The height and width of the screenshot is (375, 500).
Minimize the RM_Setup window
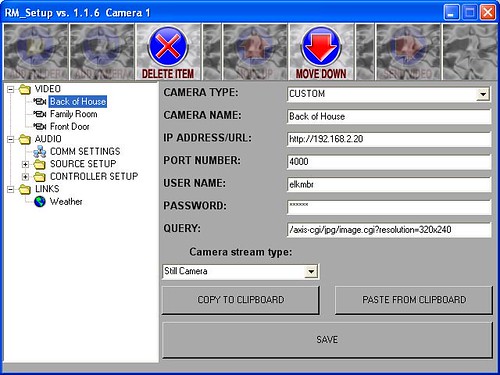(x=451, y=13)
